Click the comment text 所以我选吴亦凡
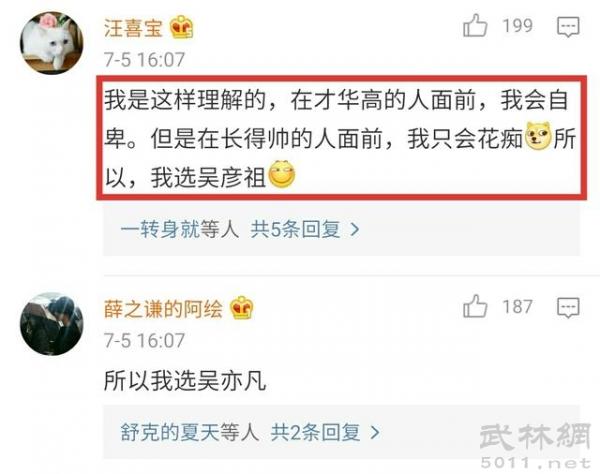Screen dimensions: 600x474 185,381
